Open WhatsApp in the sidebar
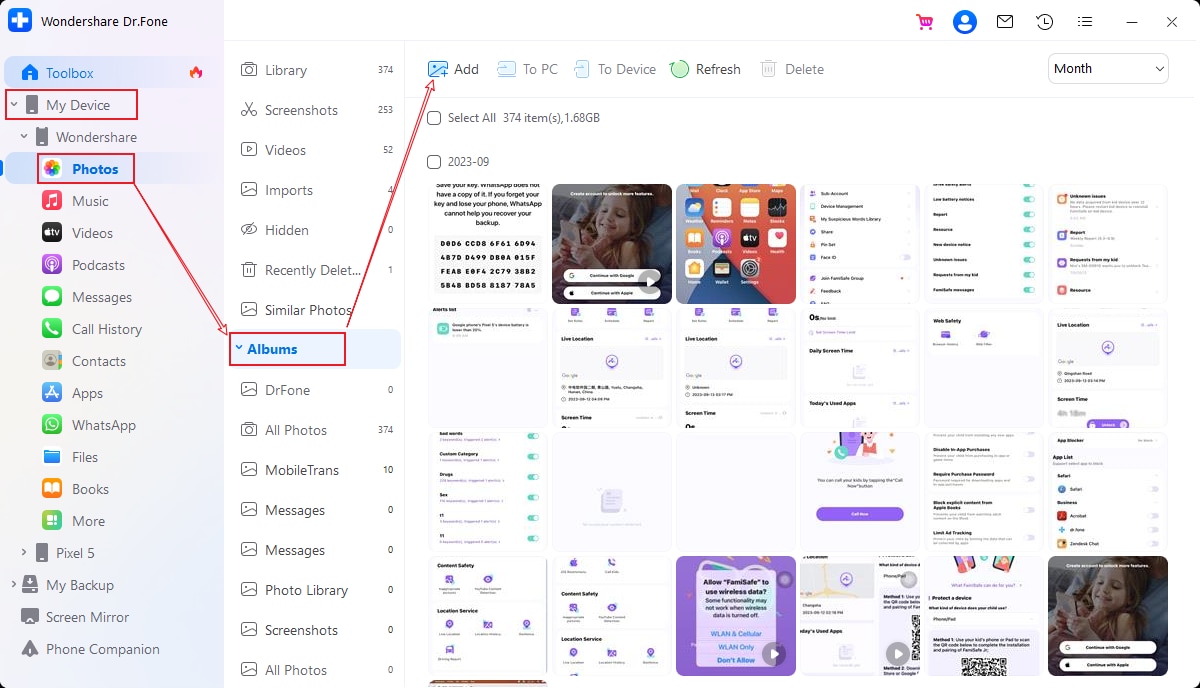1200x688 pixels. (103, 425)
